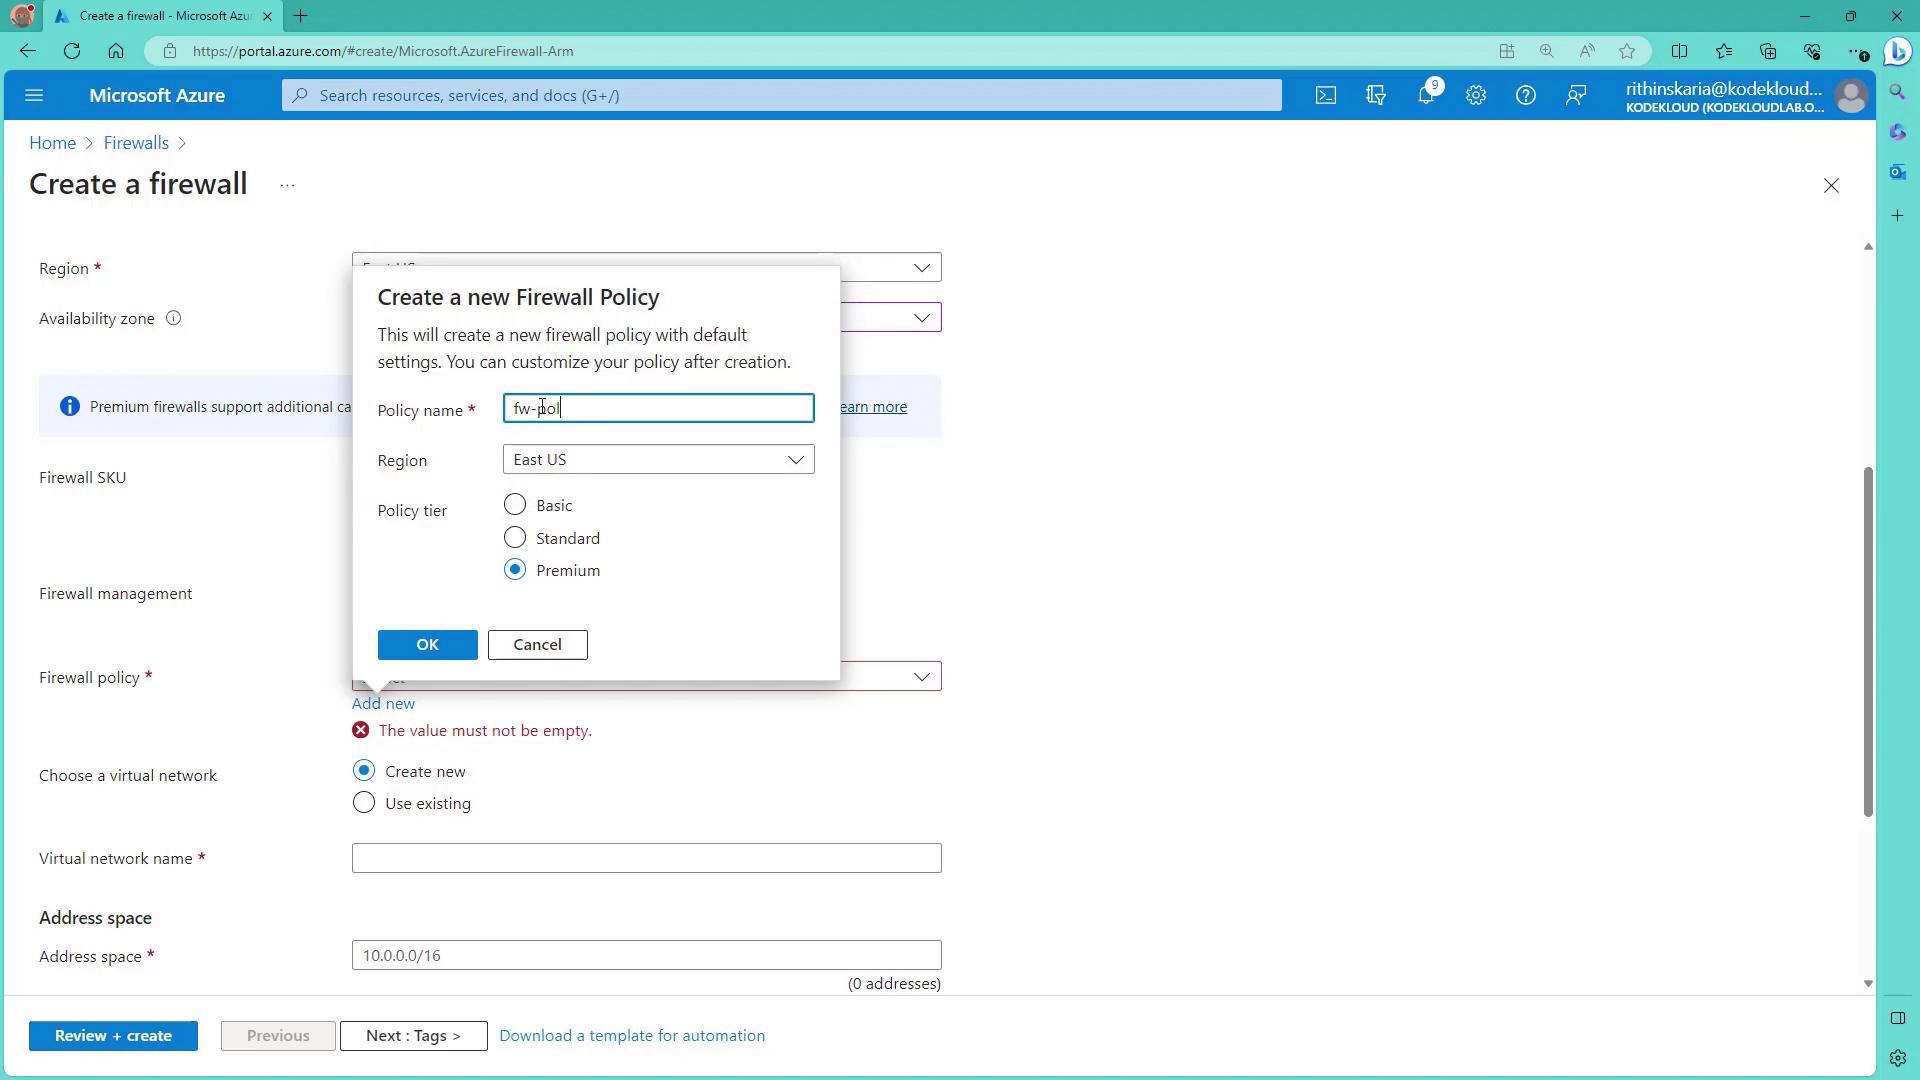
Task: Confirm new policy with OK button
Action: click(427, 644)
